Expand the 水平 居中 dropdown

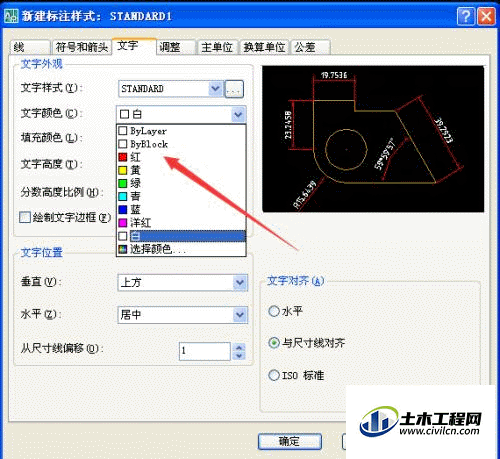click(240, 315)
